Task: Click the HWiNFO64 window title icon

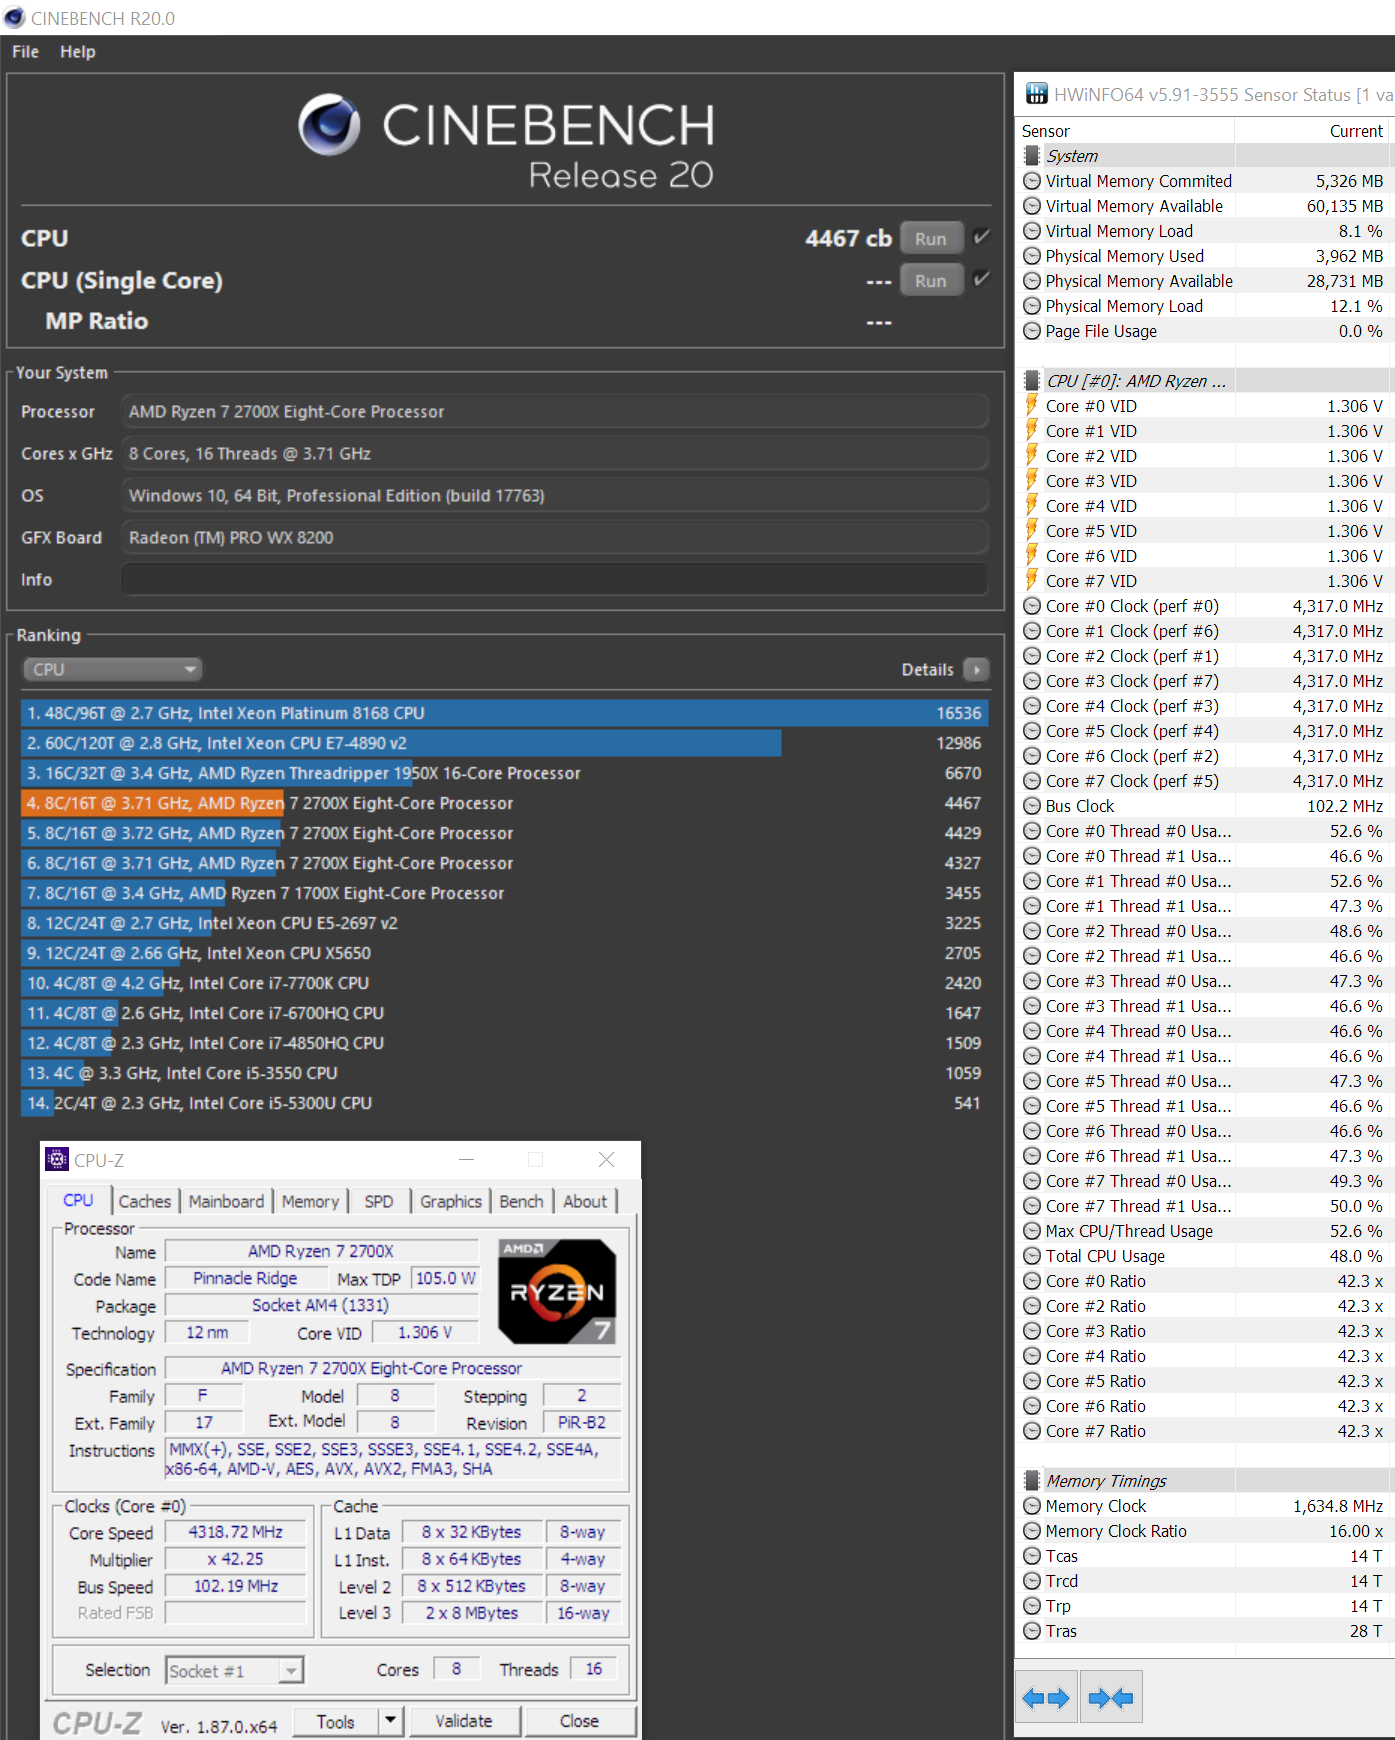Action: [x=1037, y=94]
